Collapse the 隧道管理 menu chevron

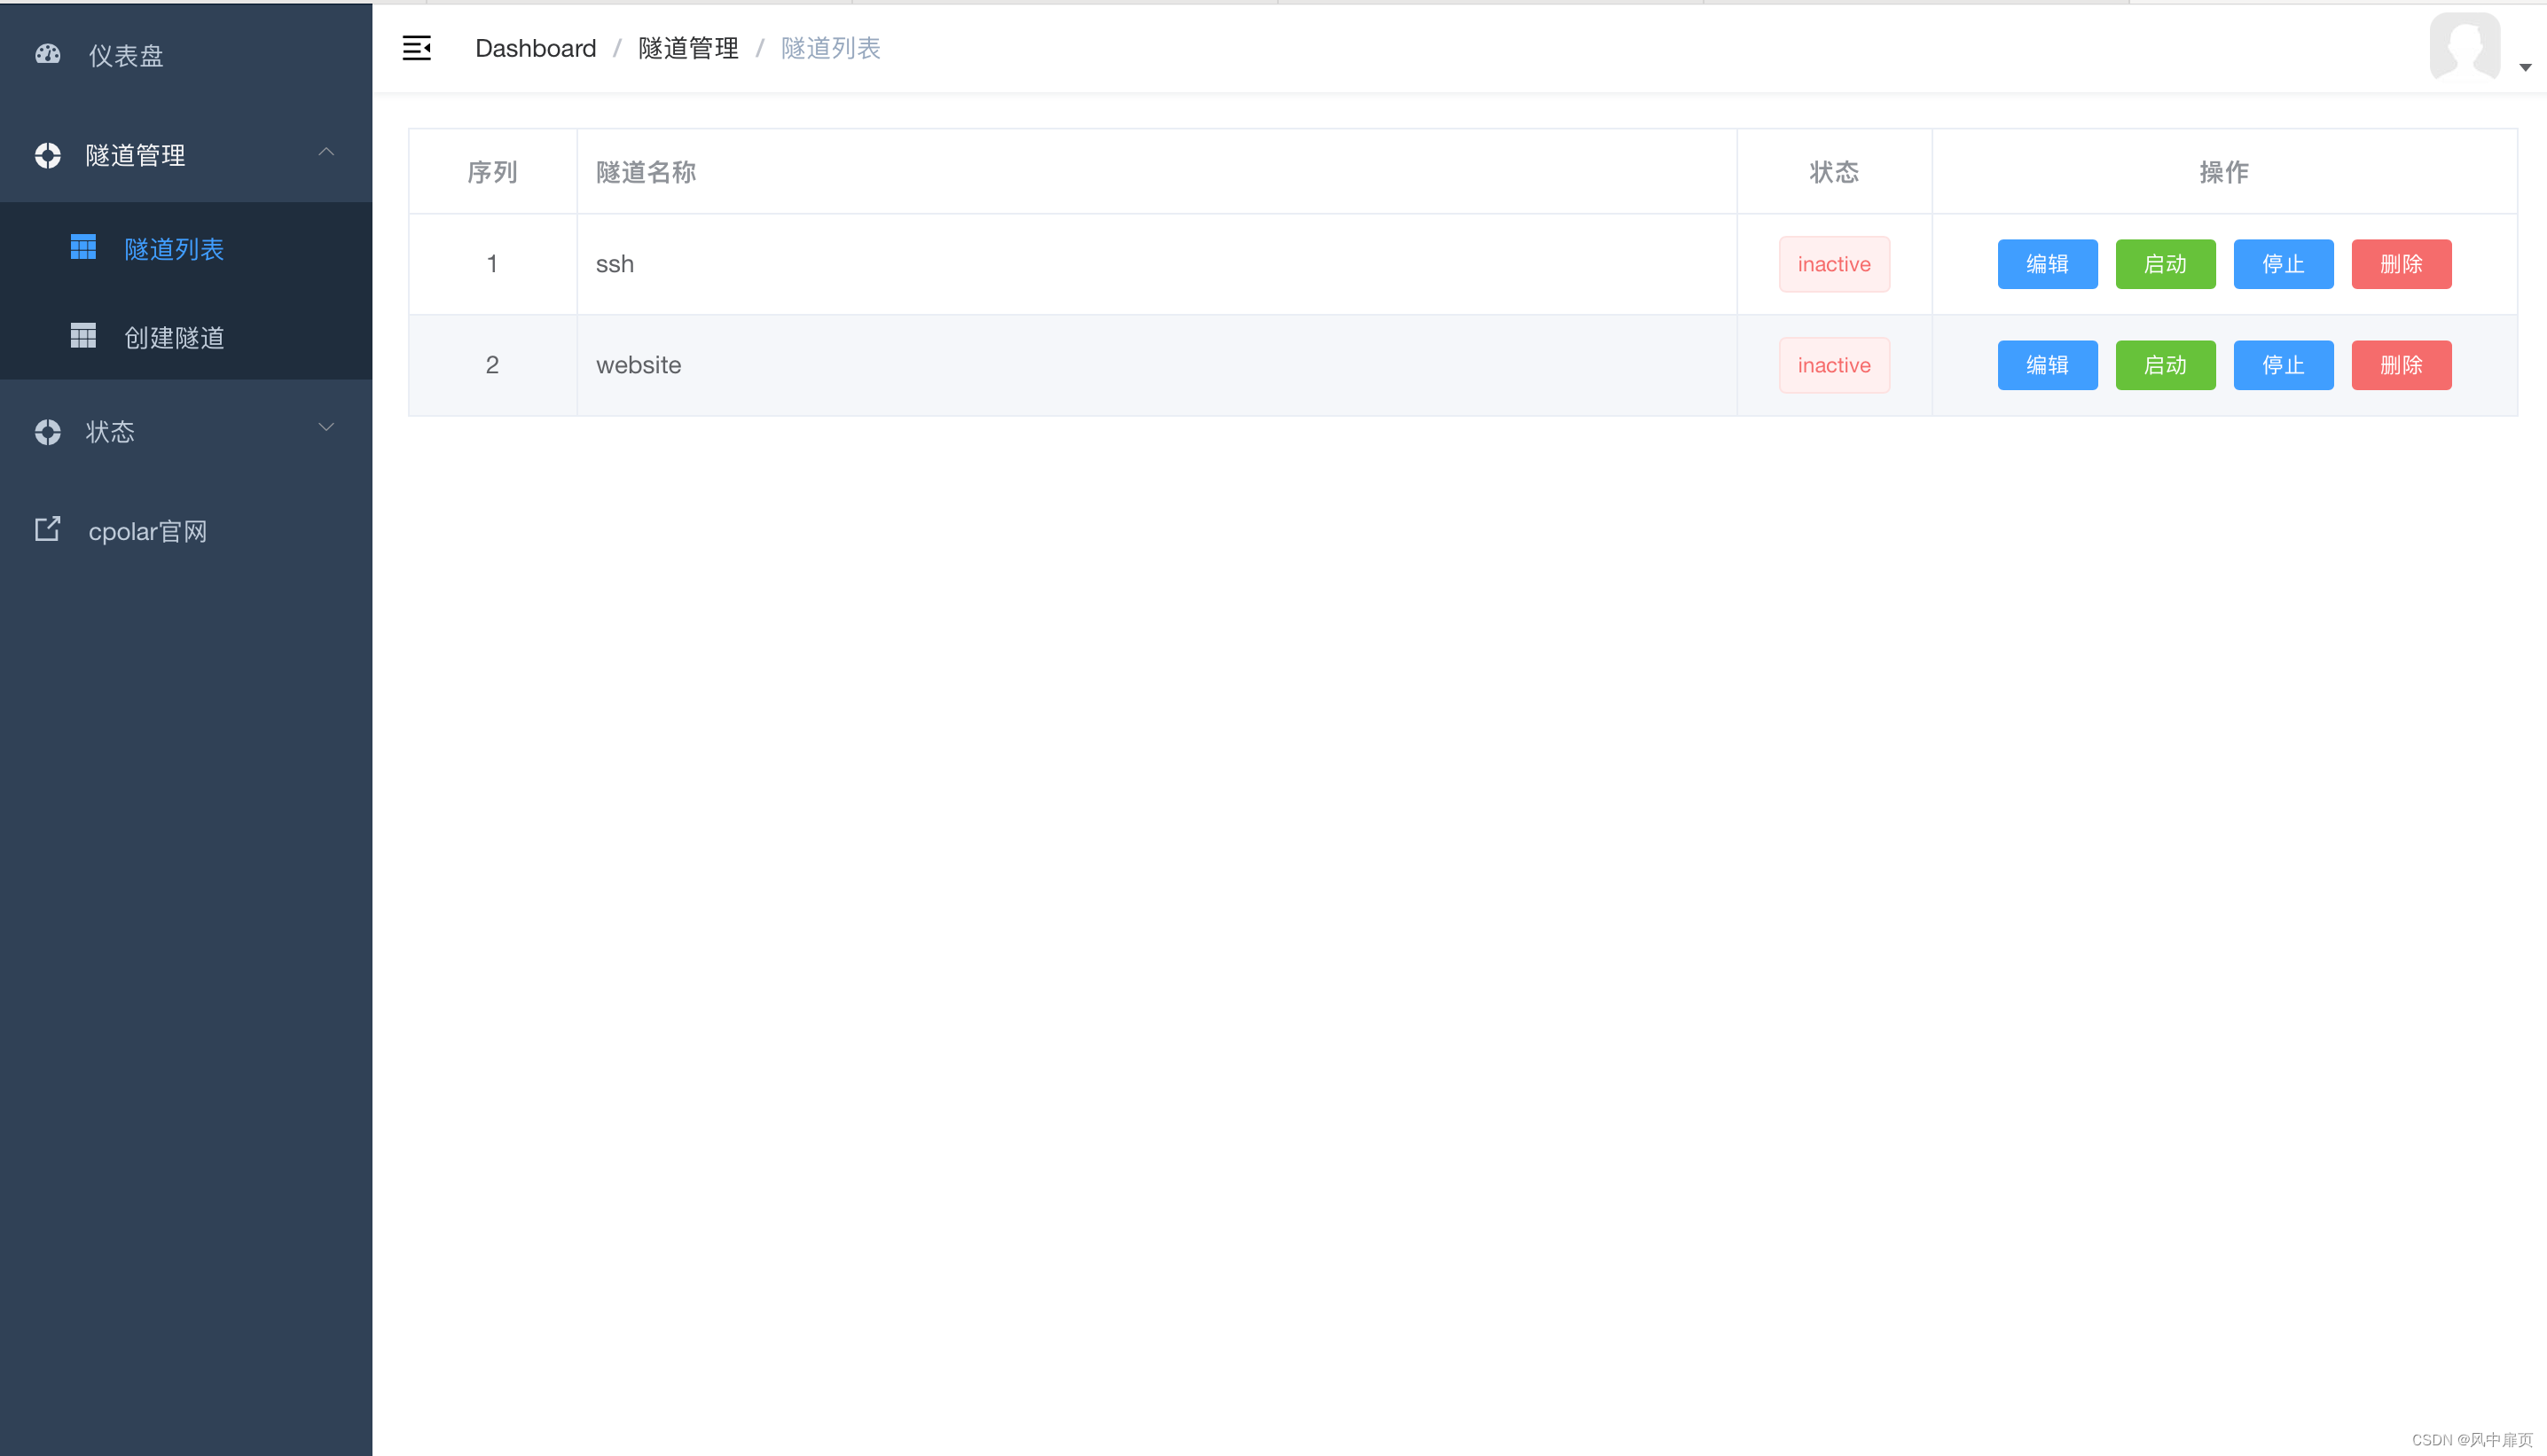click(326, 152)
